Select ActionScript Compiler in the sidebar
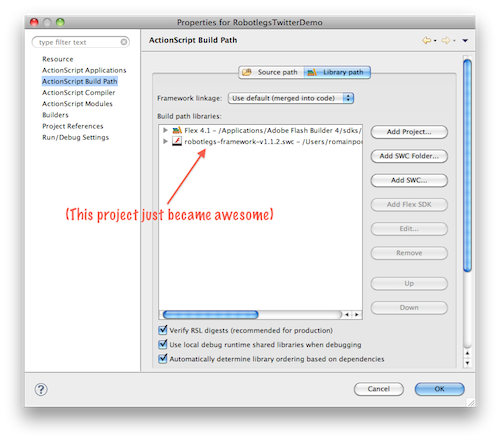This screenshot has width=500, height=441. click(79, 92)
